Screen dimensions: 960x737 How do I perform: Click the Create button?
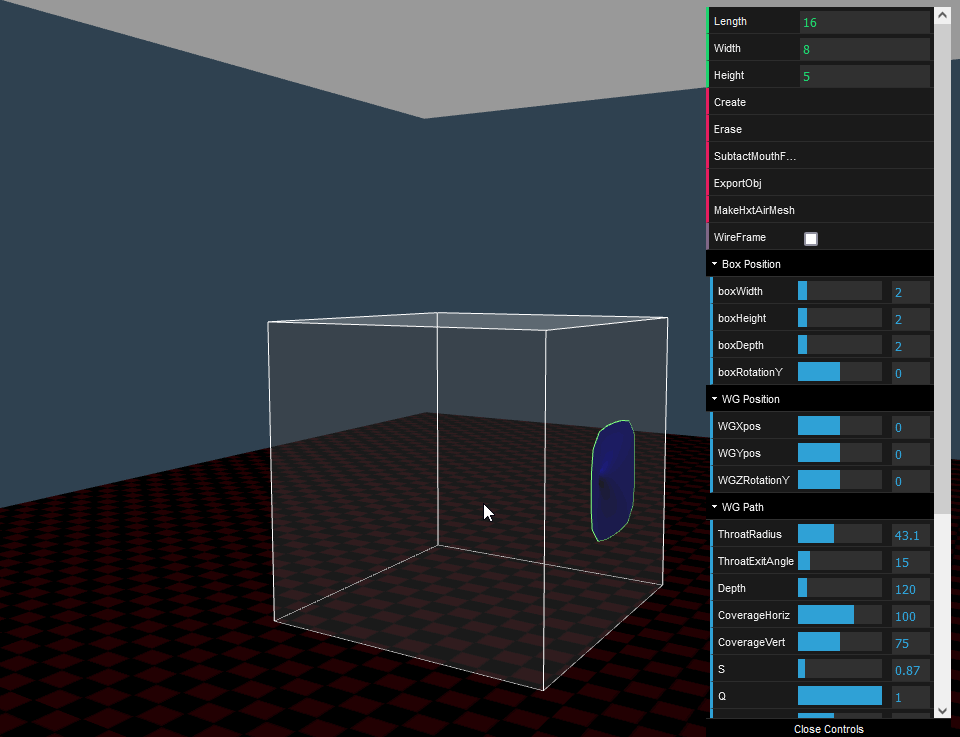click(820, 102)
